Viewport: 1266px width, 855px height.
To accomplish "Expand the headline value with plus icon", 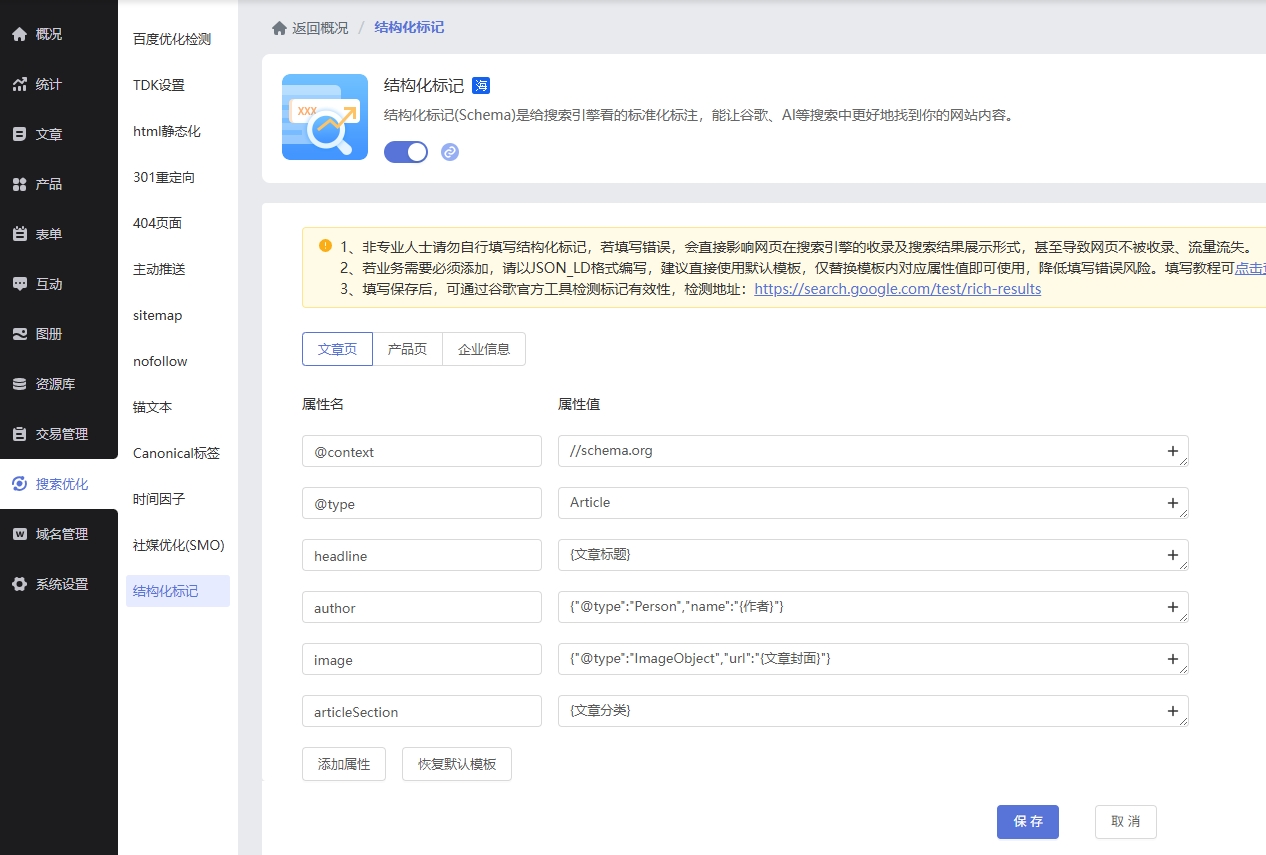I will click(1172, 555).
